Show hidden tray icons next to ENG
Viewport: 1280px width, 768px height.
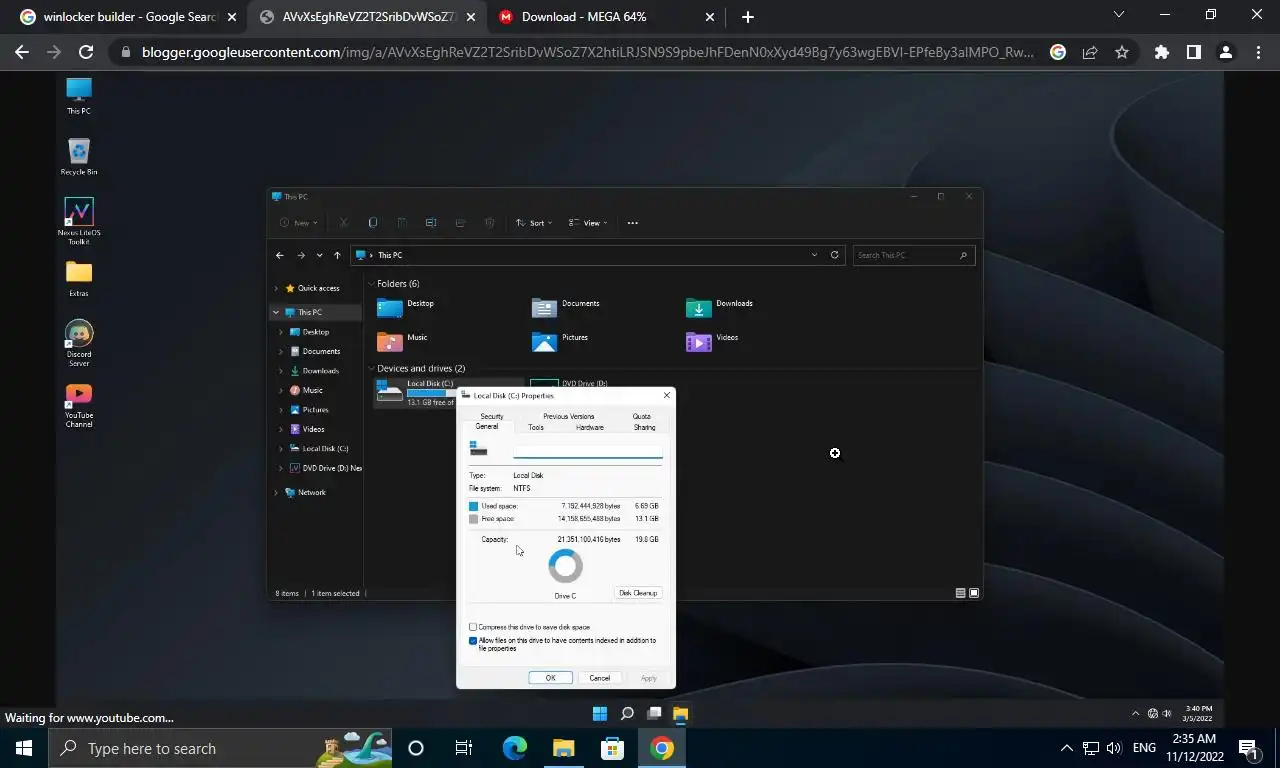point(1066,748)
